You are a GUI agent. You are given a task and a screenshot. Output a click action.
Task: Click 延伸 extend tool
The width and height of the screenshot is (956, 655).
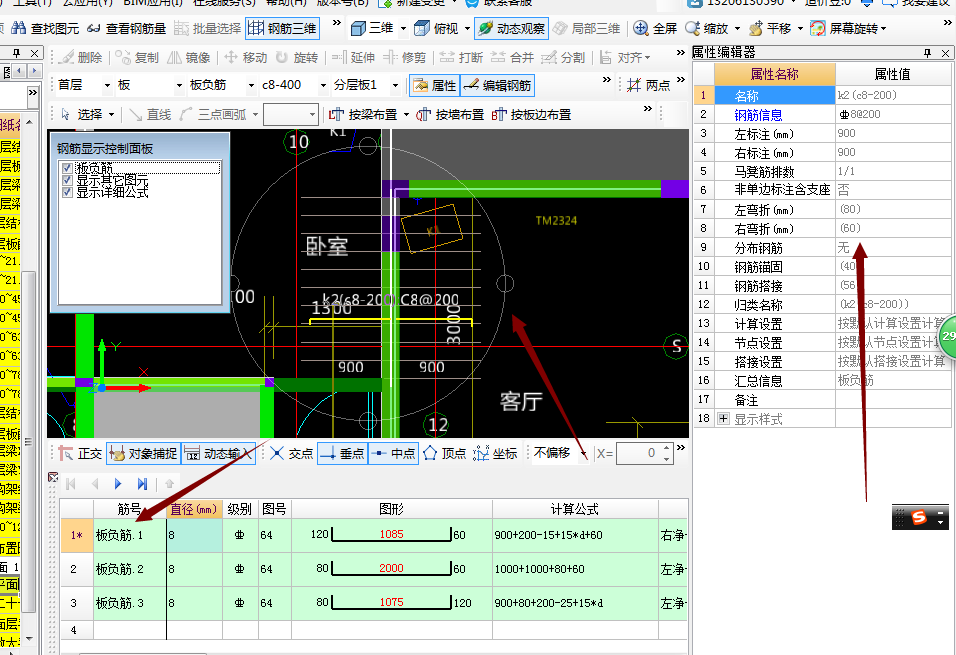(354, 57)
